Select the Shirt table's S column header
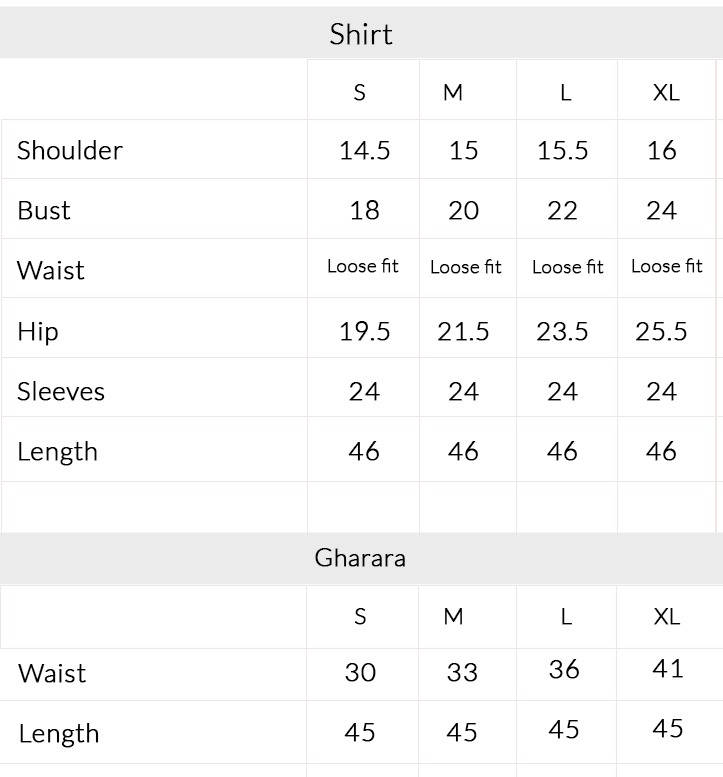Image resolution: width=723 pixels, height=777 pixels. tap(360, 93)
